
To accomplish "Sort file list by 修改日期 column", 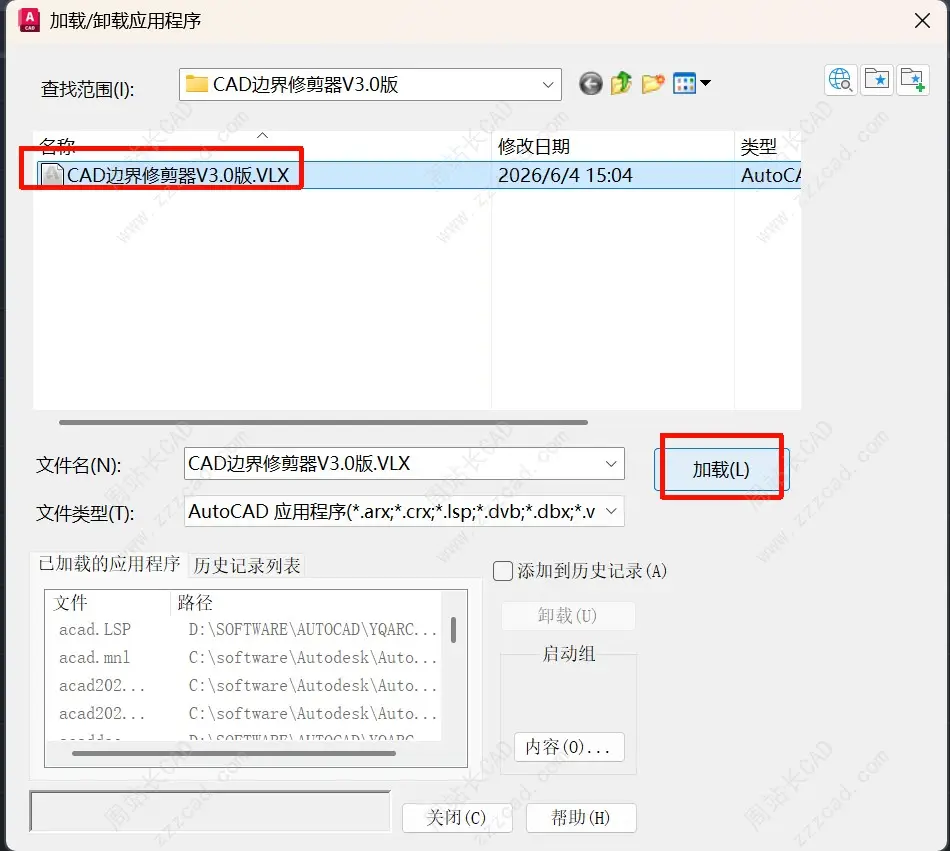I will 613,146.
